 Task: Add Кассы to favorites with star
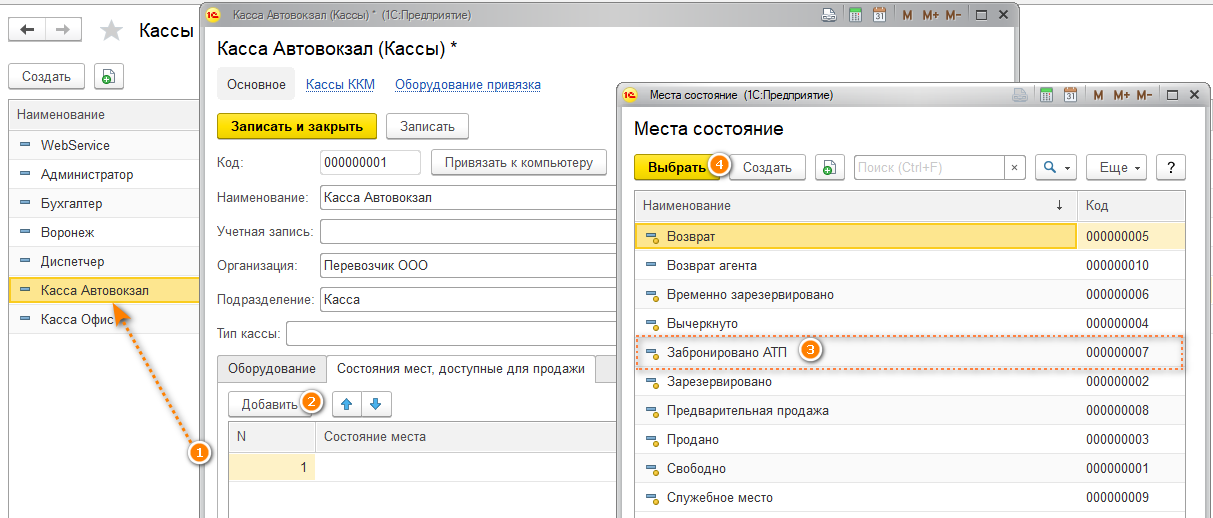click(x=112, y=31)
